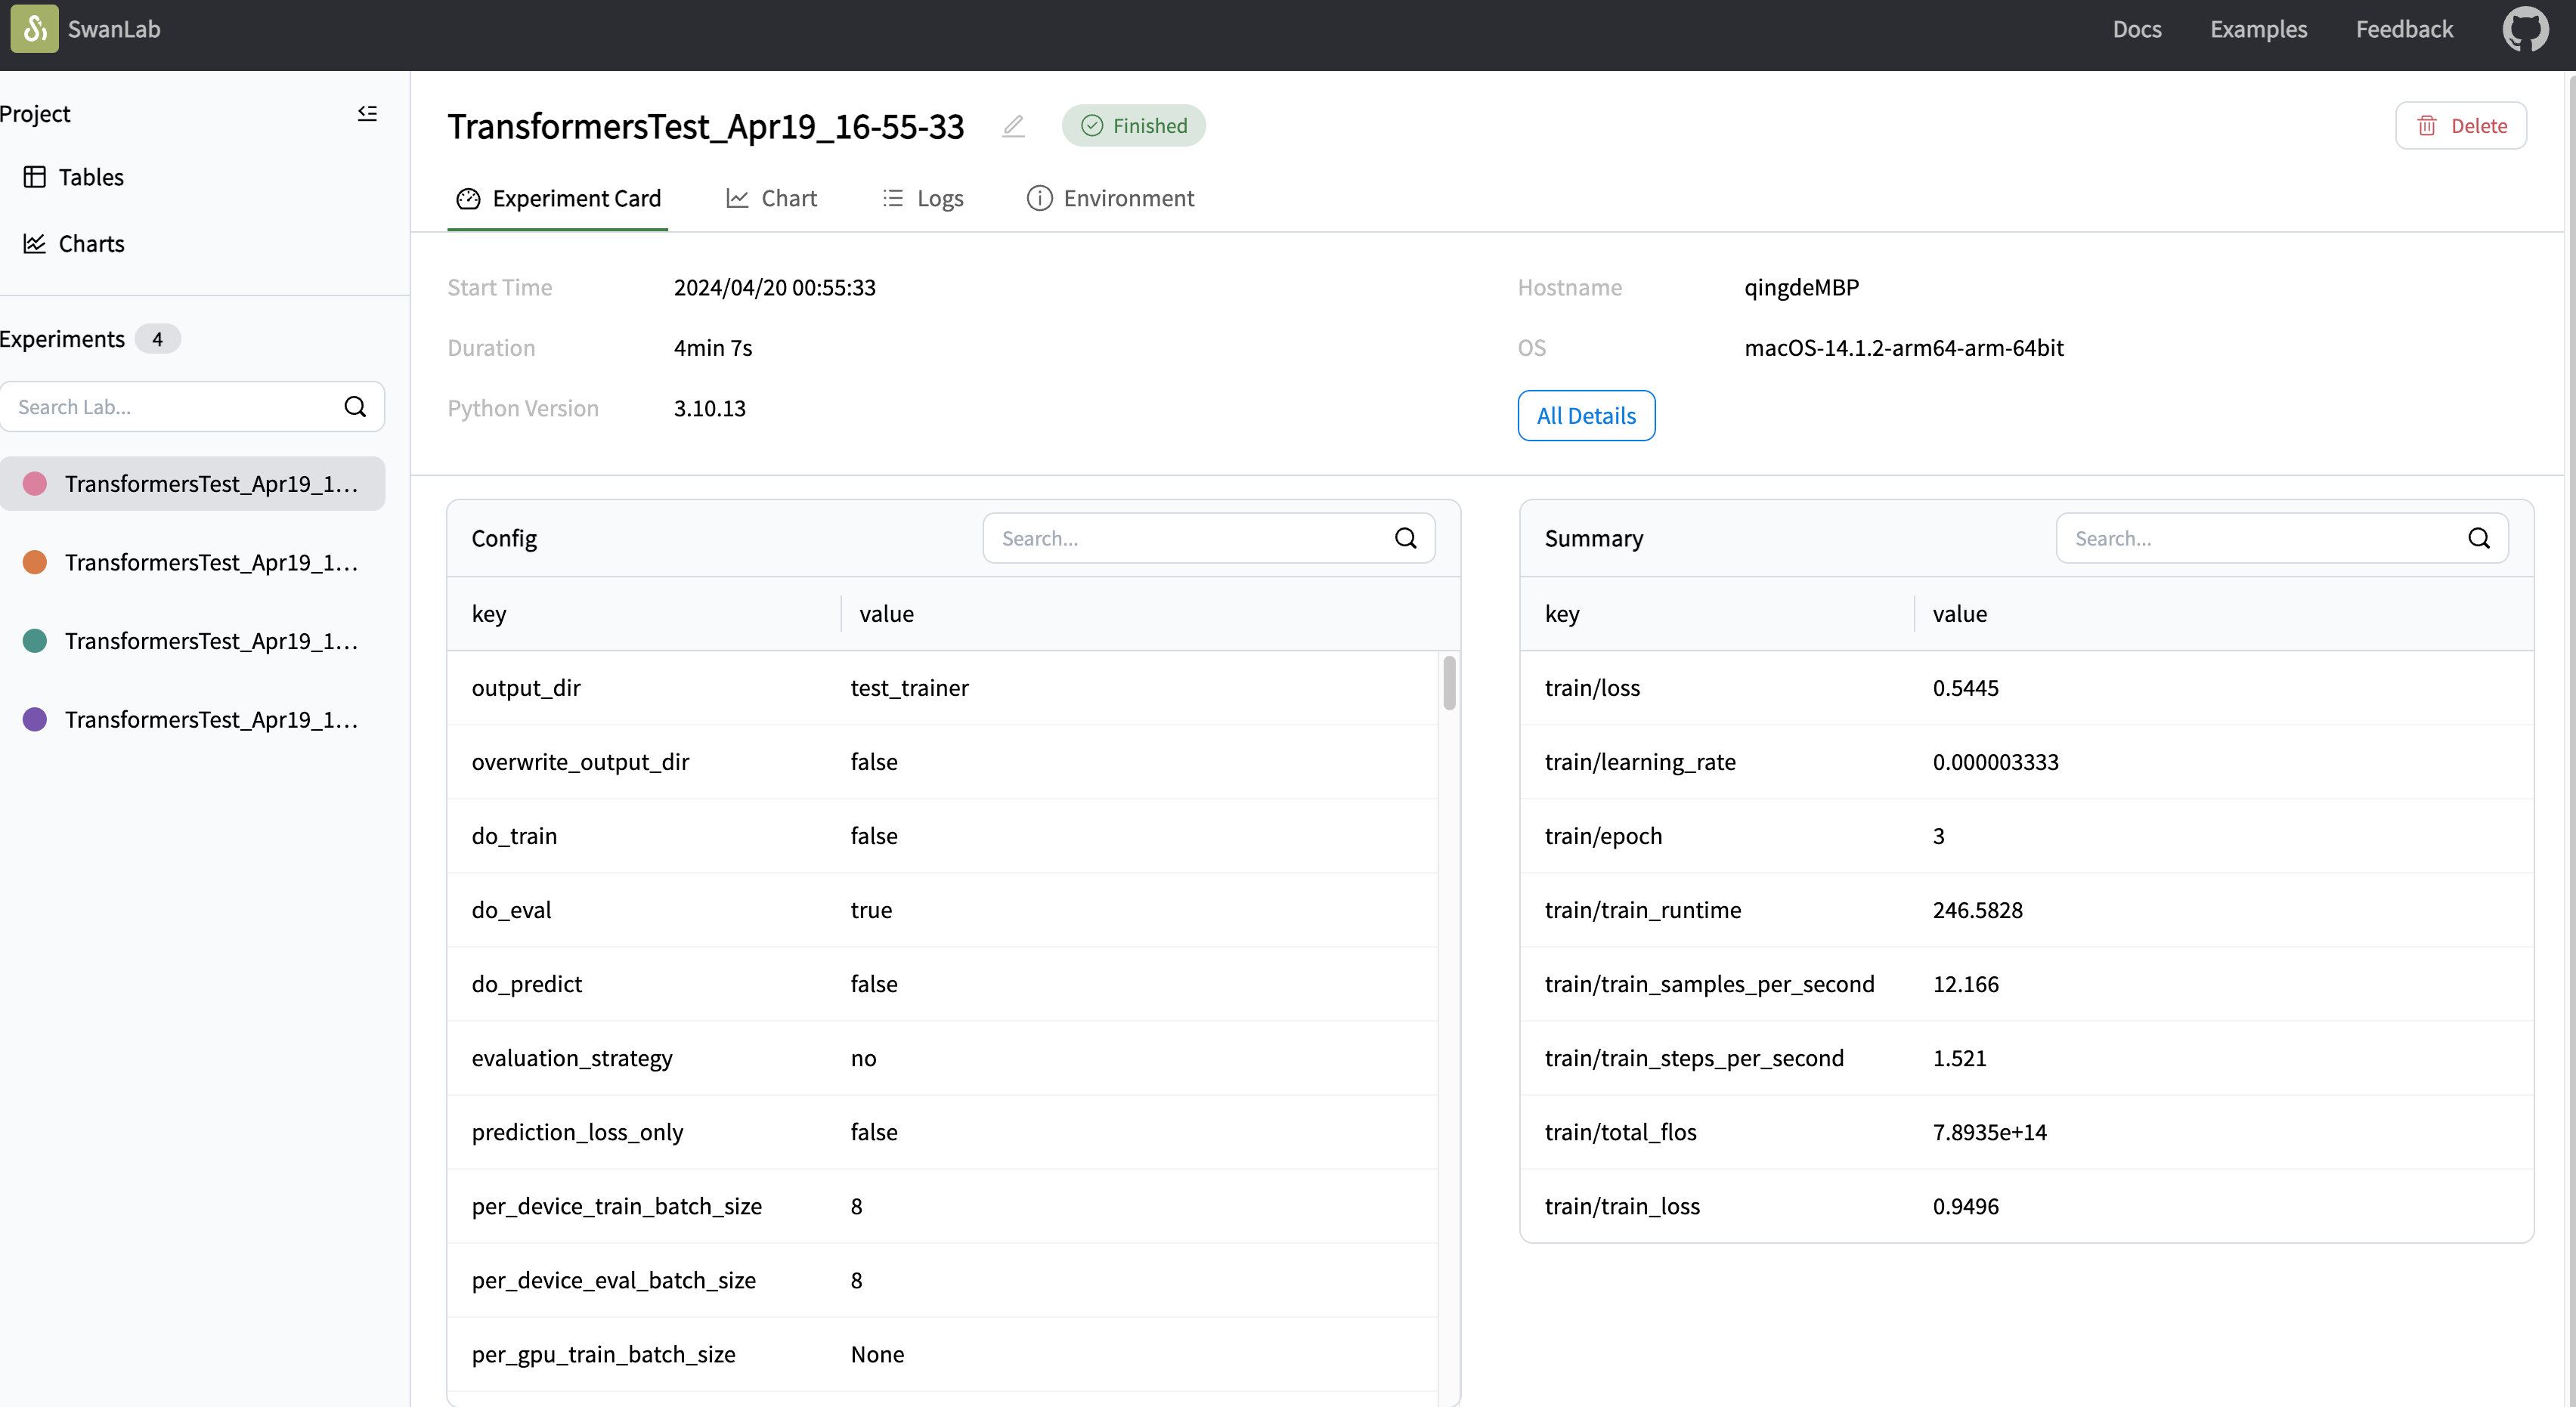Viewport: 2576px width, 1407px height.
Task: Click the Python Version value 3.10.13
Action: coord(709,409)
